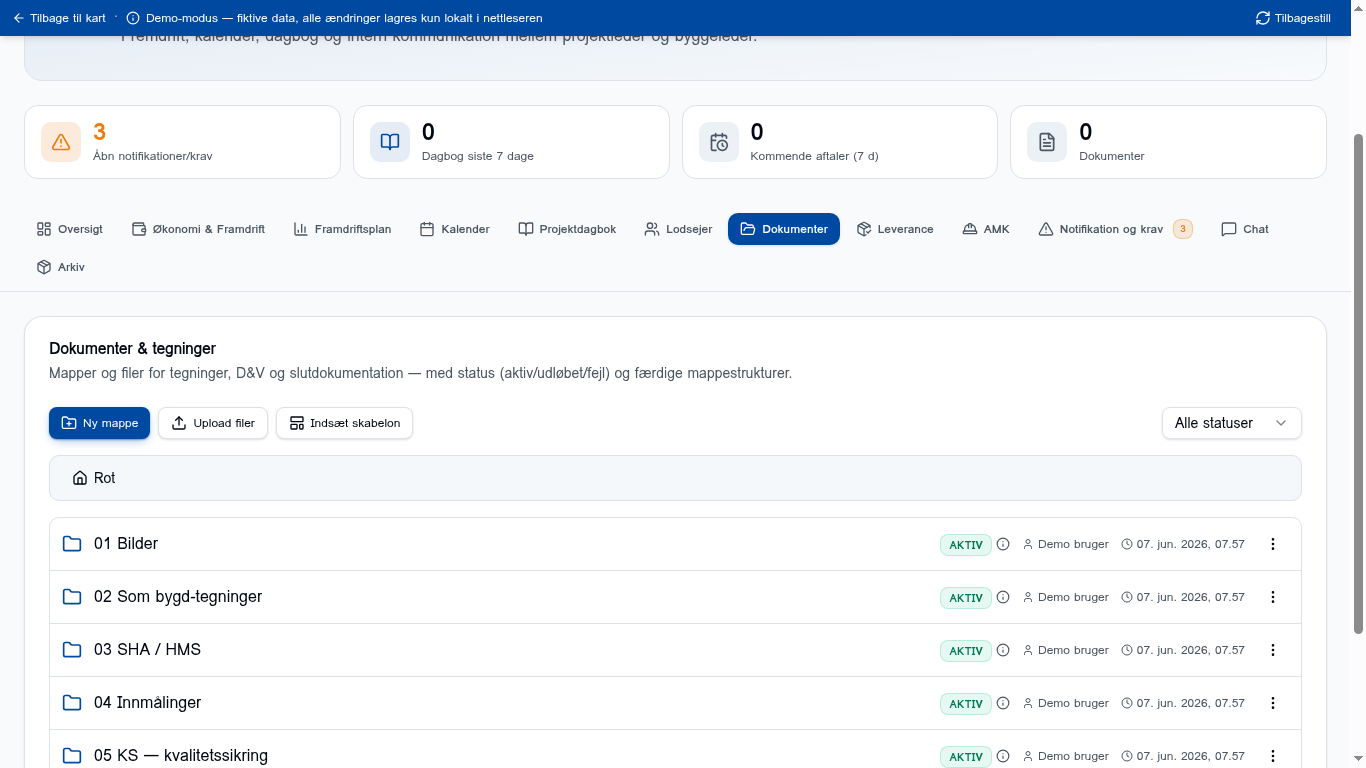Screen dimensions: 1366x768
Task: Open three-dot menu for 04 Innmålinger
Action: pos(1273,703)
